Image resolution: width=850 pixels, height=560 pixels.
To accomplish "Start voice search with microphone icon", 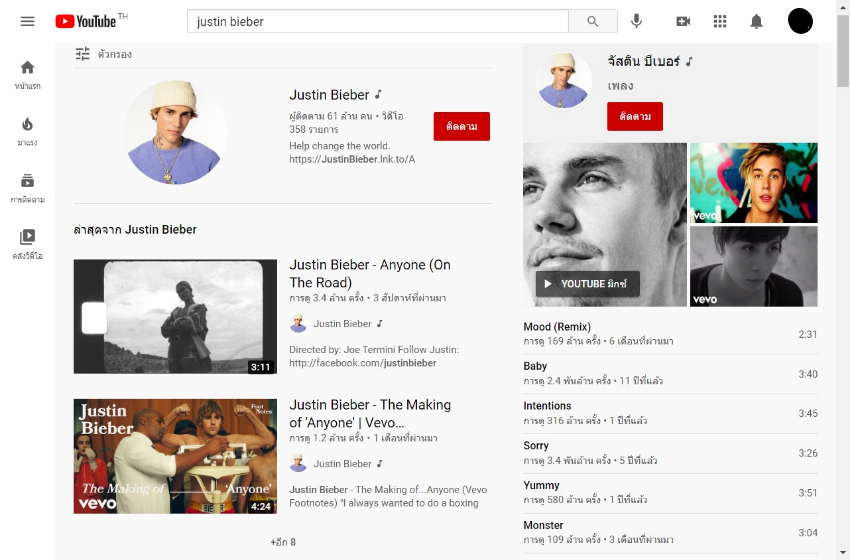I will click(636, 21).
